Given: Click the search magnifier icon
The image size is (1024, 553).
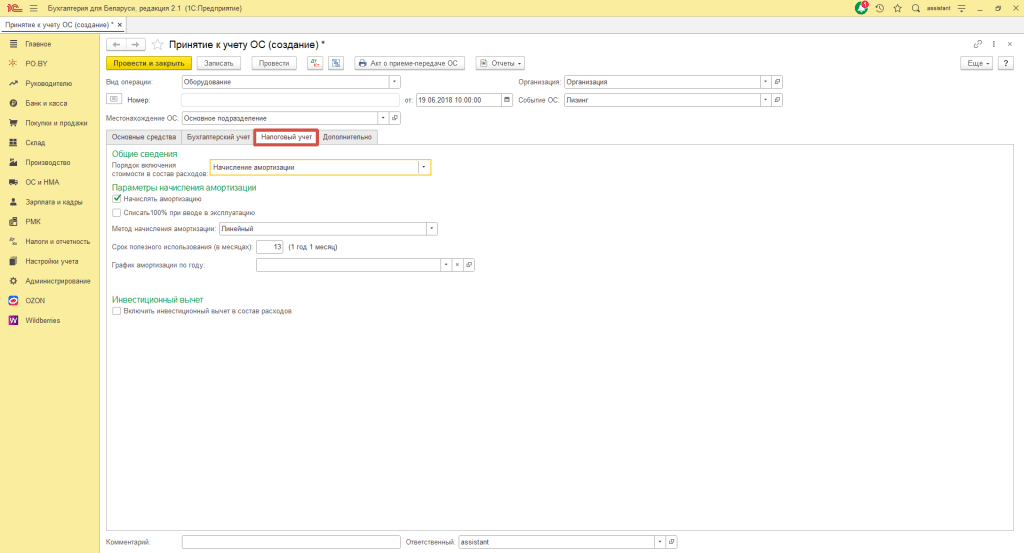Looking at the screenshot, I should [916, 8].
